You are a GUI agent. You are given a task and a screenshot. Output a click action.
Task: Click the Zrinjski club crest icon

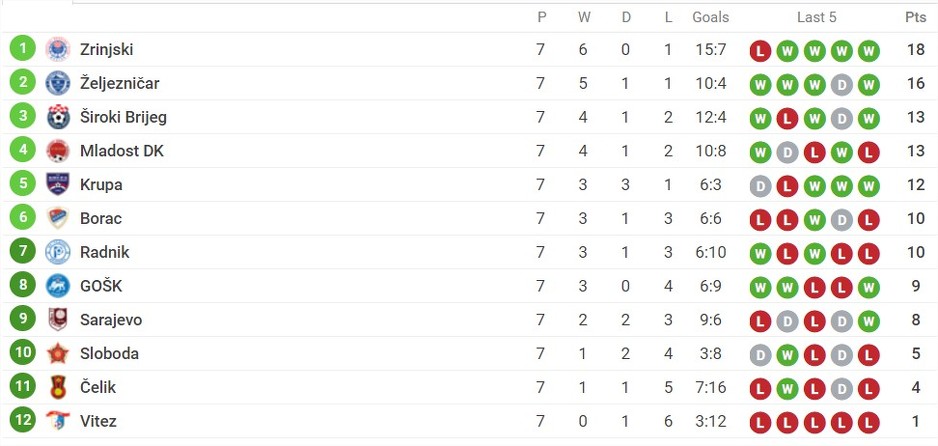tap(58, 49)
